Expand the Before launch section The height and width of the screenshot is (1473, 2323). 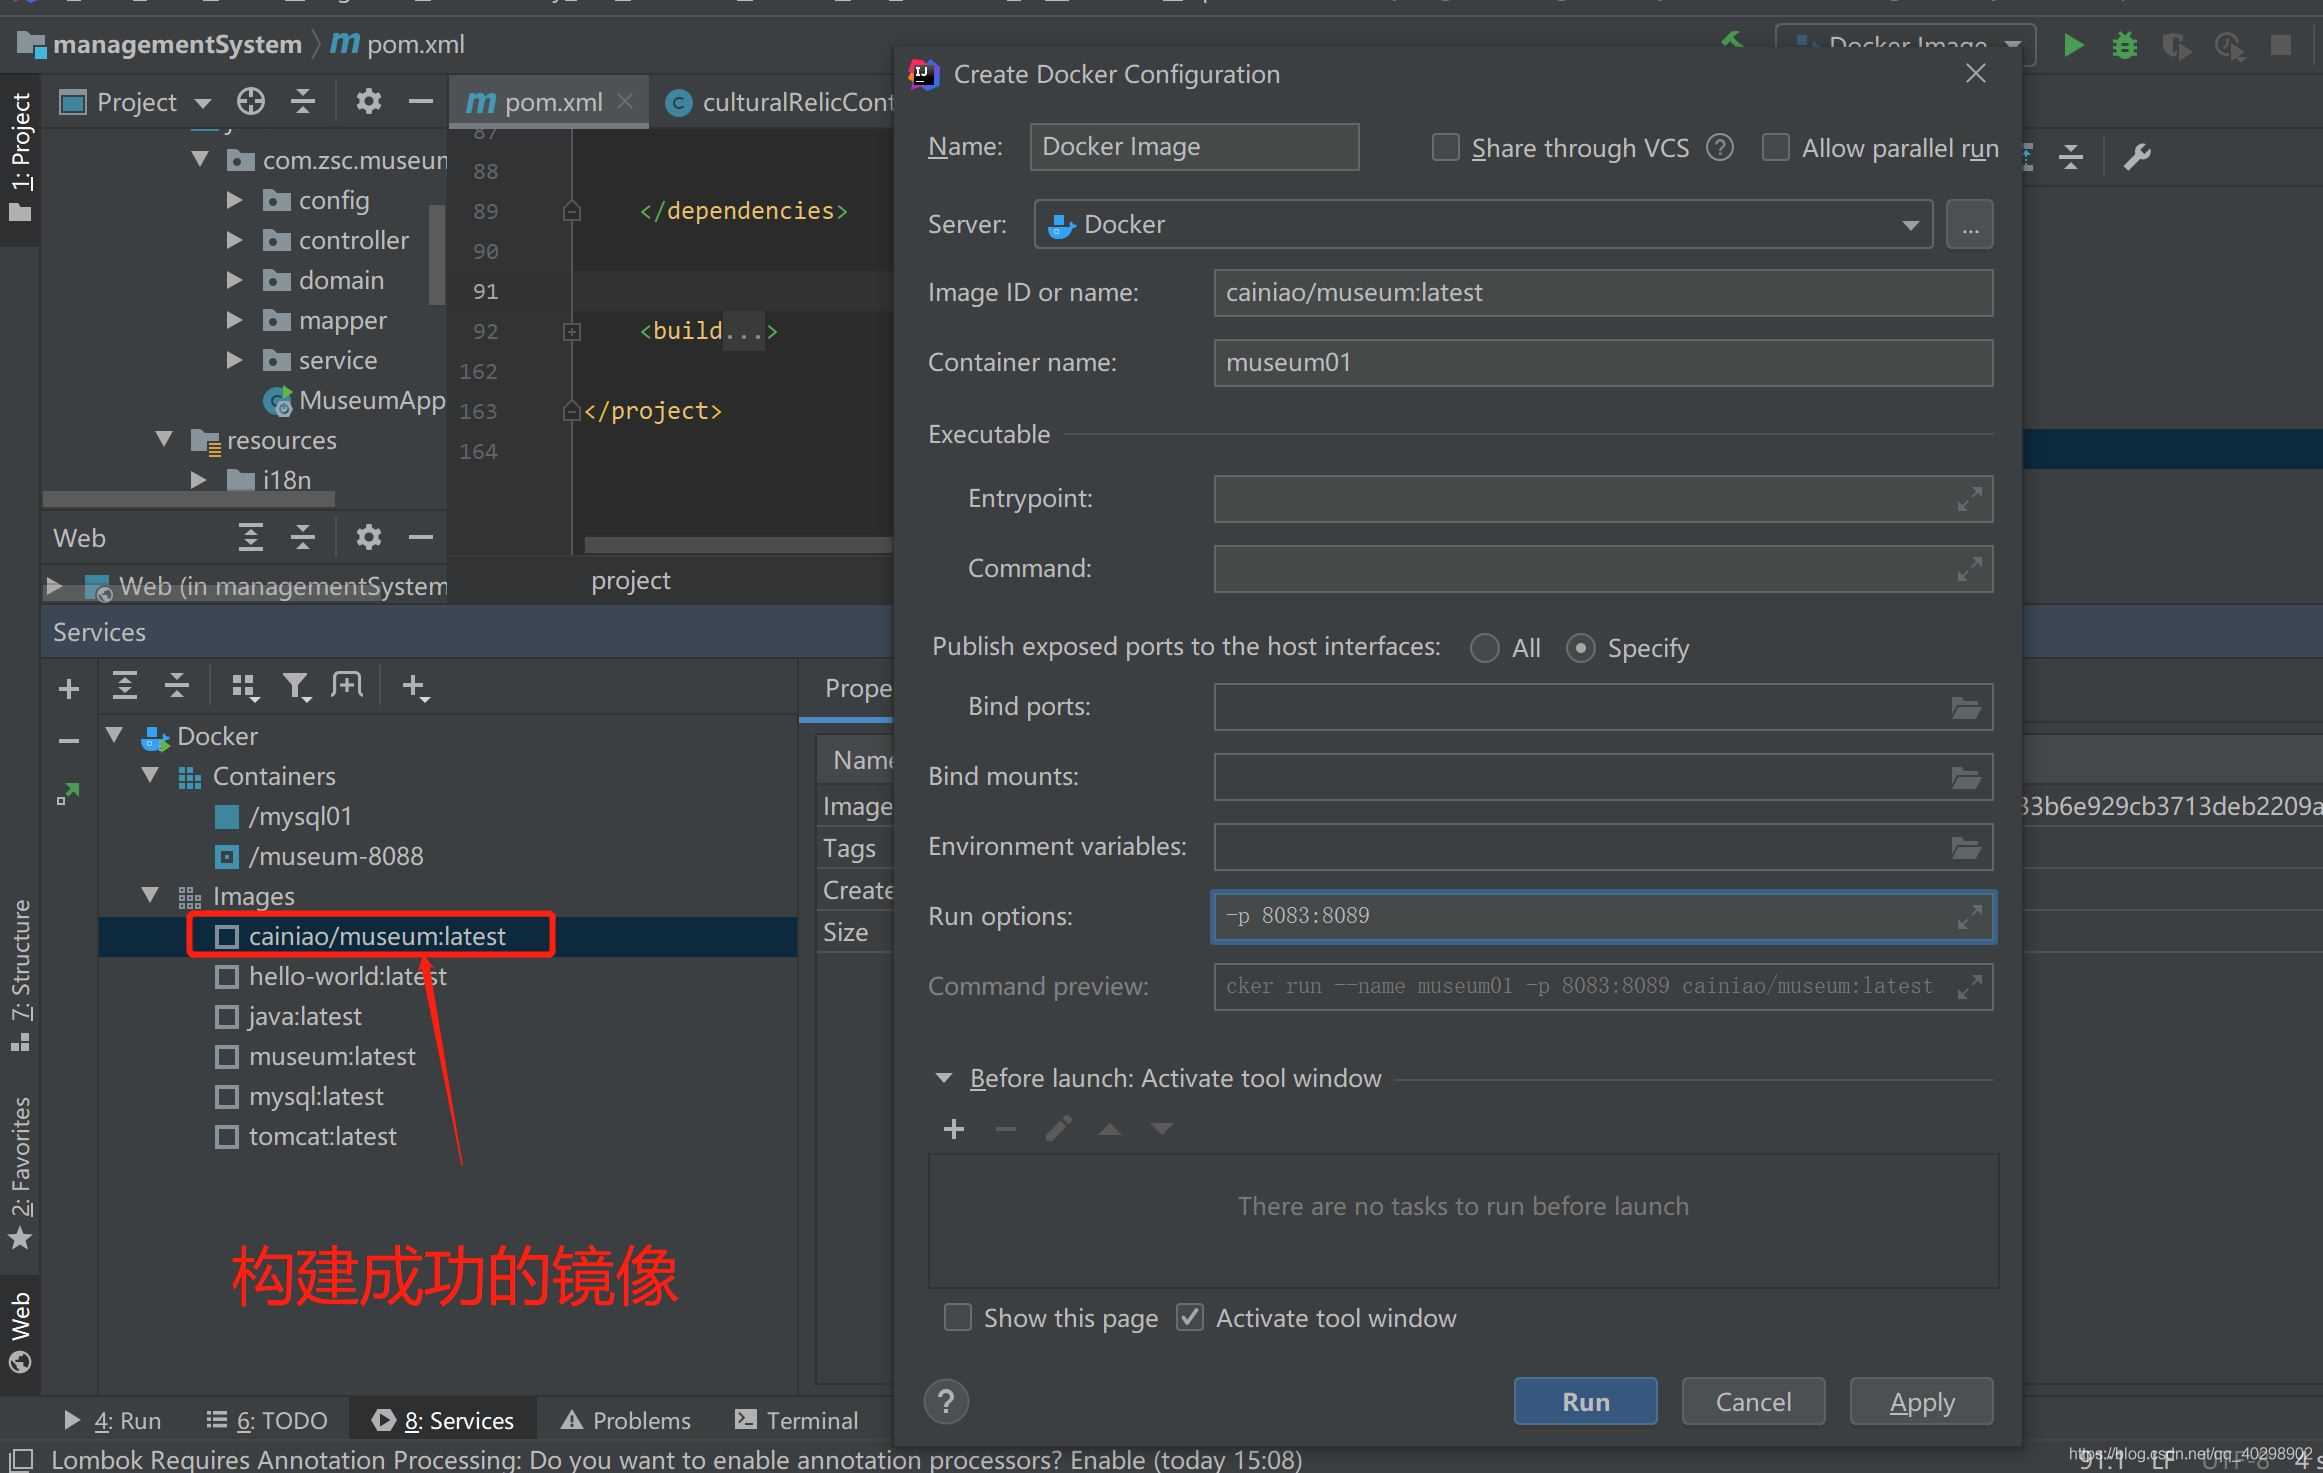[945, 1079]
